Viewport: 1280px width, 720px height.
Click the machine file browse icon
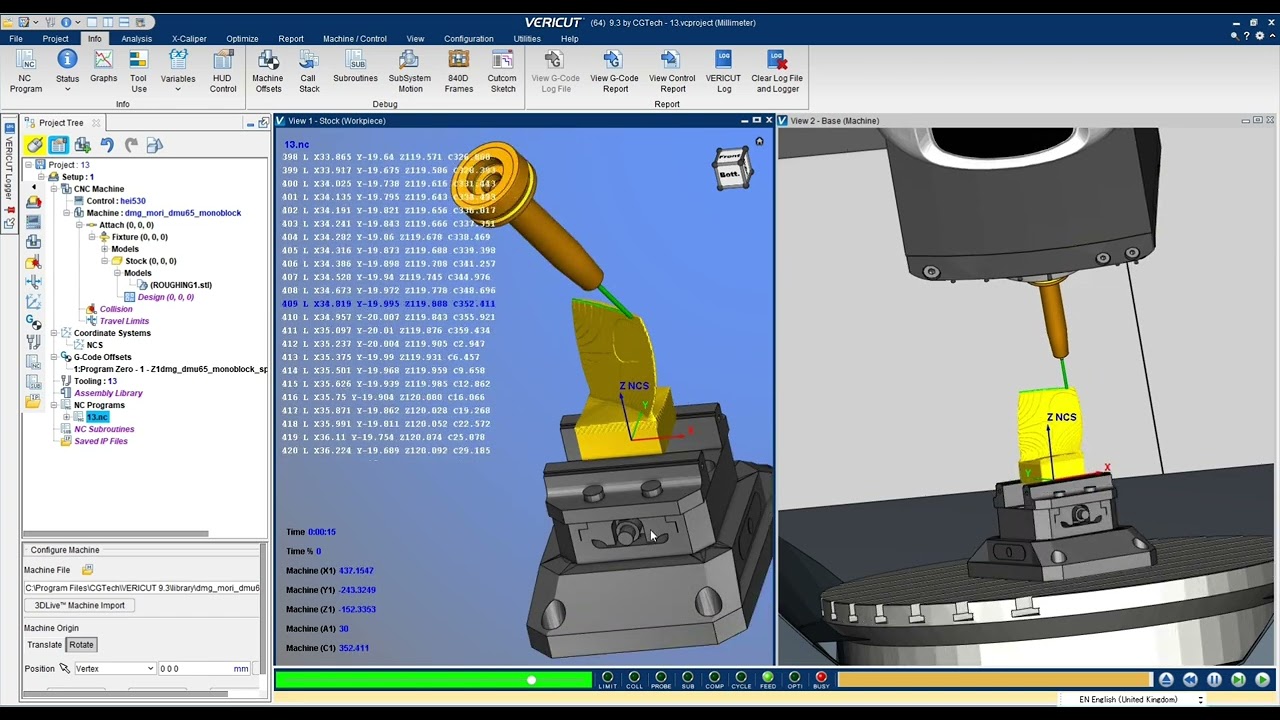[x=87, y=570]
